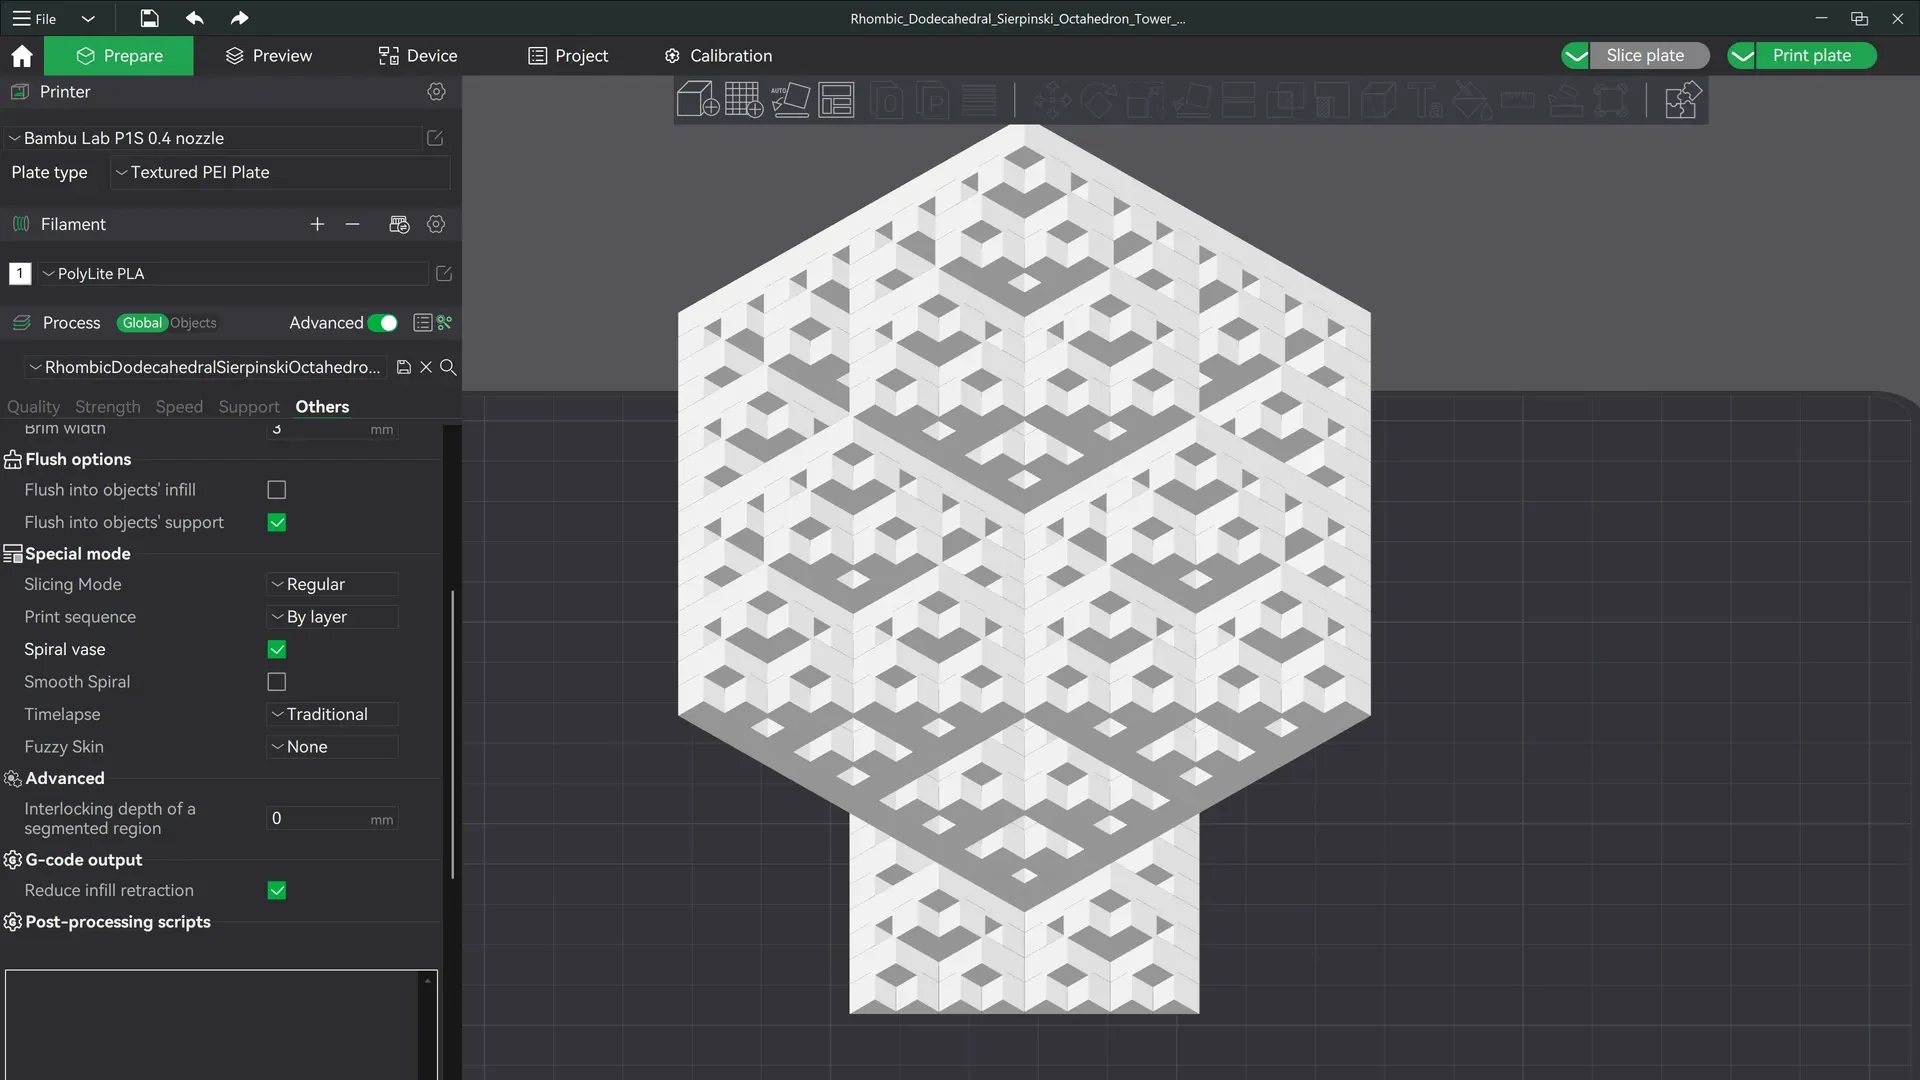This screenshot has width=1920, height=1080.
Task: Open the Plate type dropdown
Action: coord(280,172)
